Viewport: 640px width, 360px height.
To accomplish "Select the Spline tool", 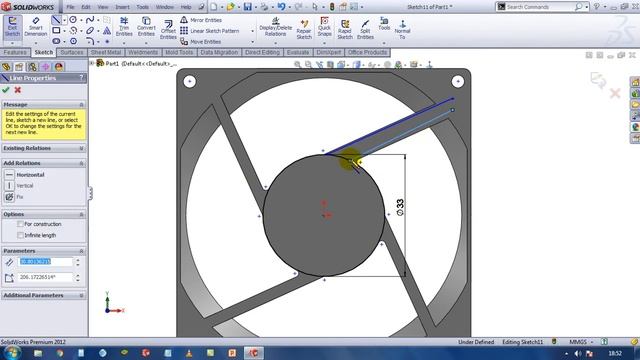I will (90, 20).
